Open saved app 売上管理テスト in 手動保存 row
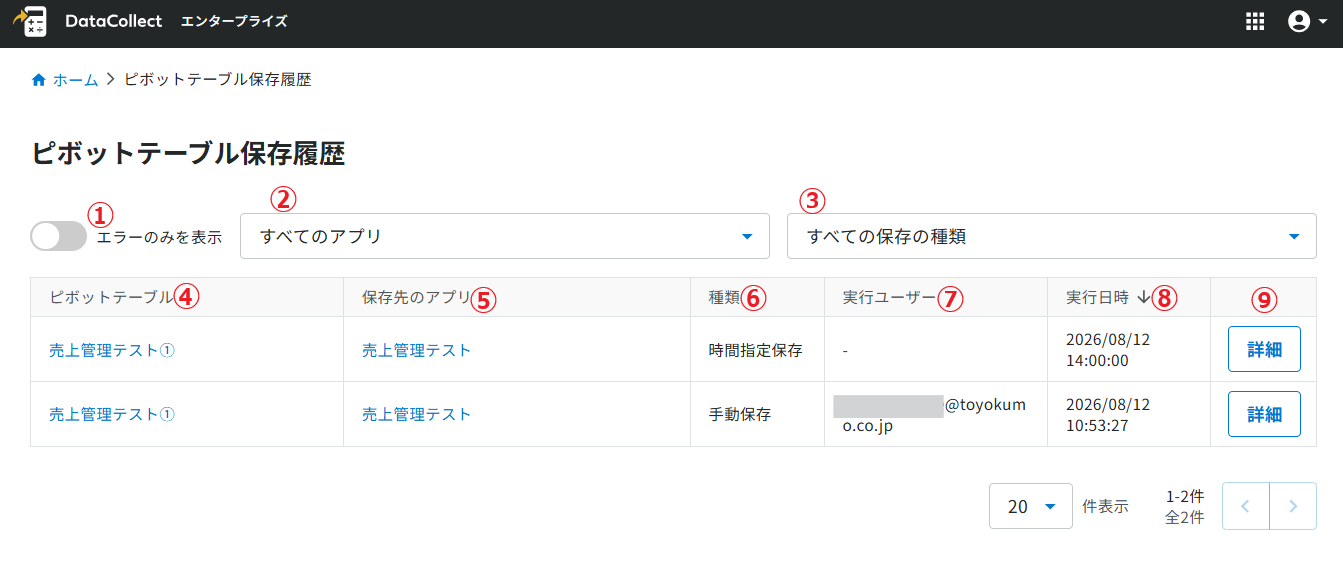 point(416,414)
